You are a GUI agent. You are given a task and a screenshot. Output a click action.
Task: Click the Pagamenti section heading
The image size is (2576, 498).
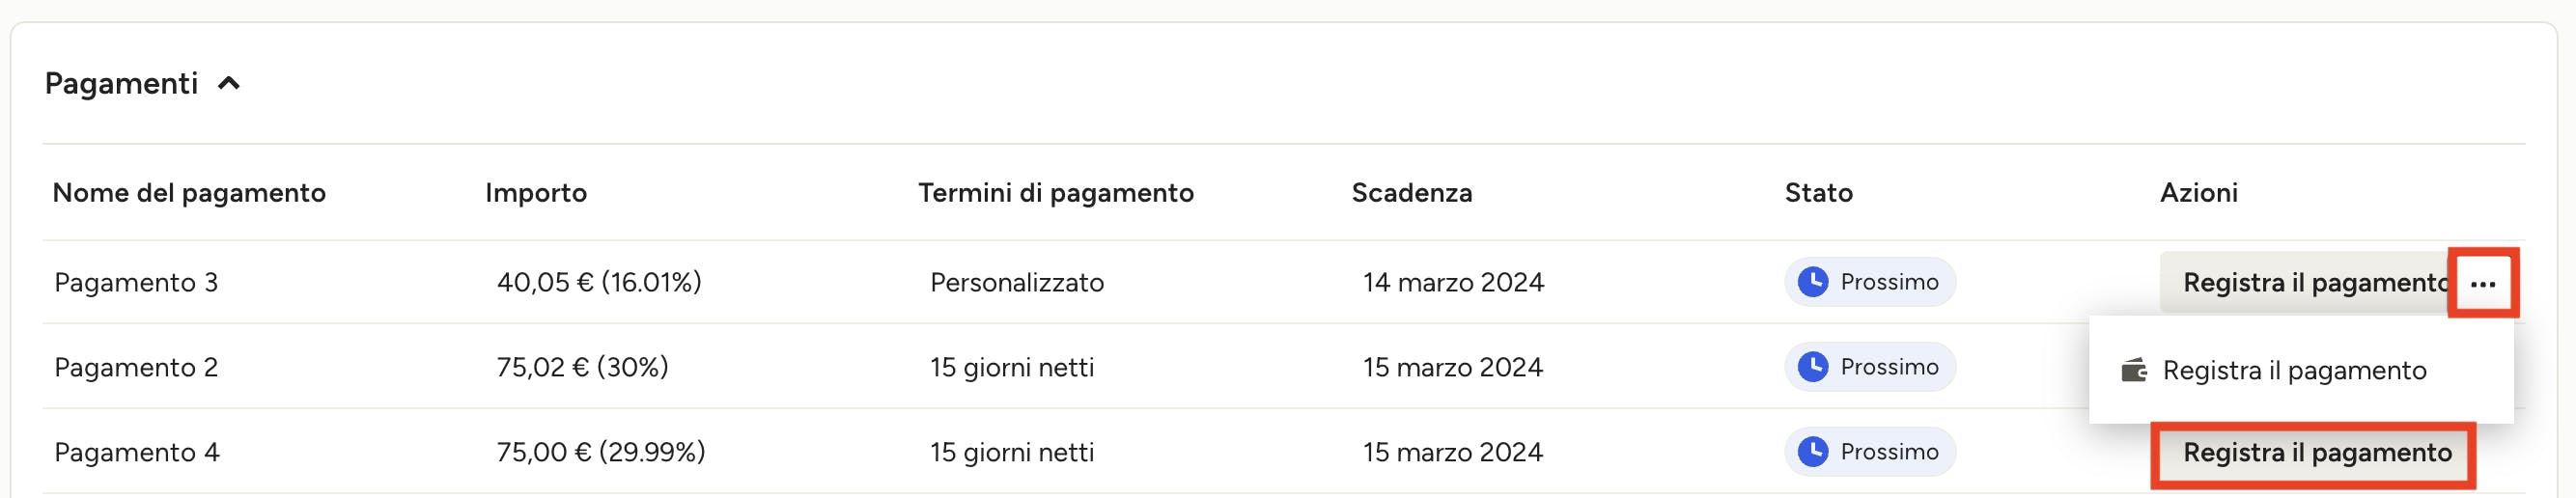pyautogui.click(x=121, y=84)
